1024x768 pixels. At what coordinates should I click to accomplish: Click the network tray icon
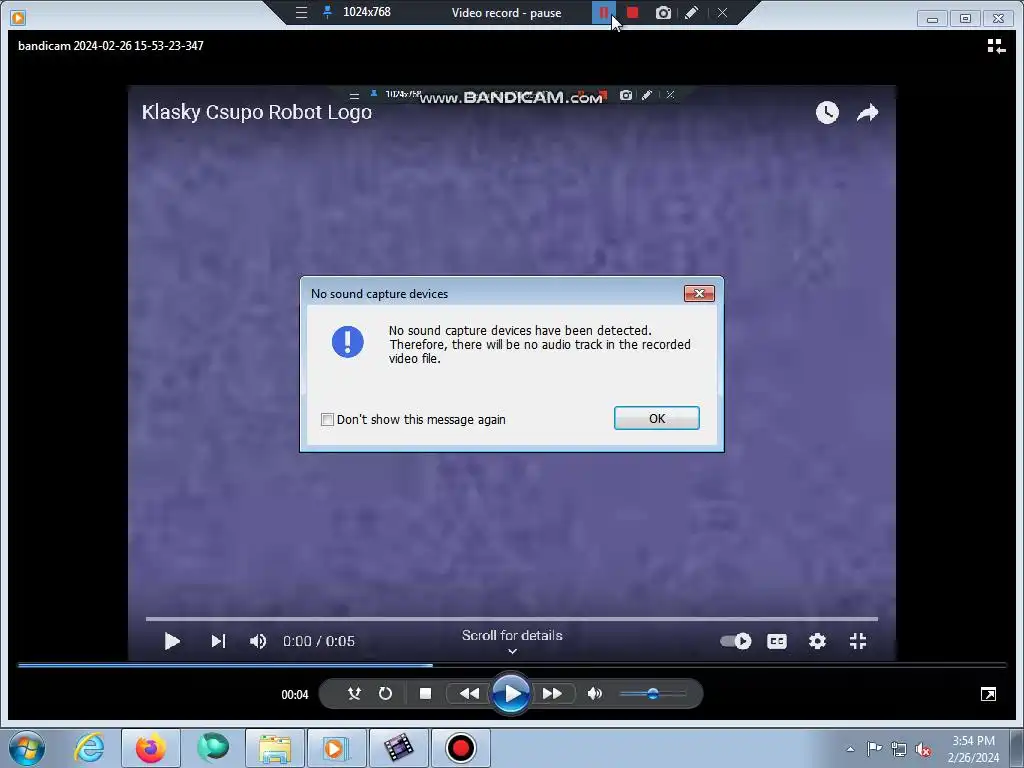click(899, 749)
